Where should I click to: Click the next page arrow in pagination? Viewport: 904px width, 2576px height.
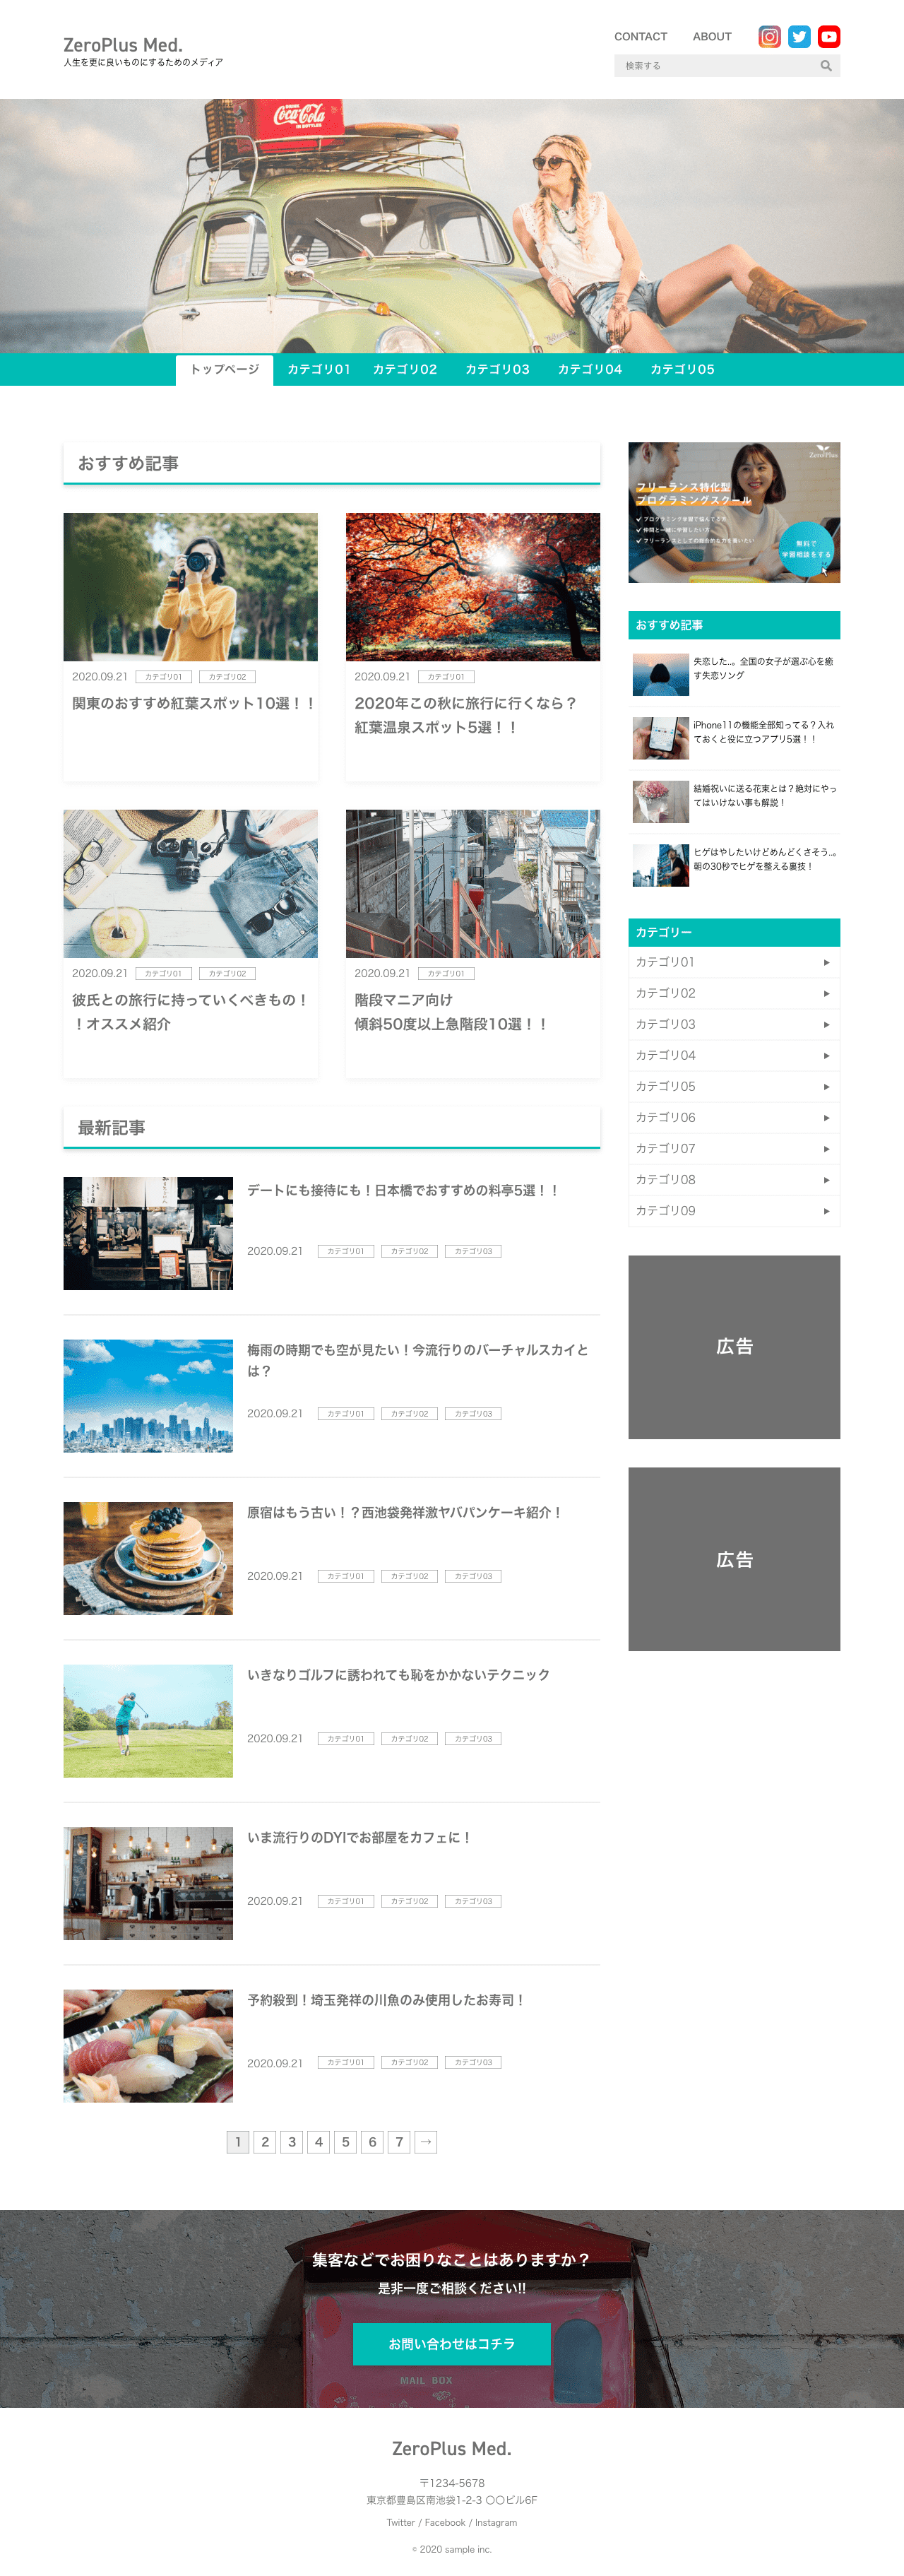pos(426,2141)
